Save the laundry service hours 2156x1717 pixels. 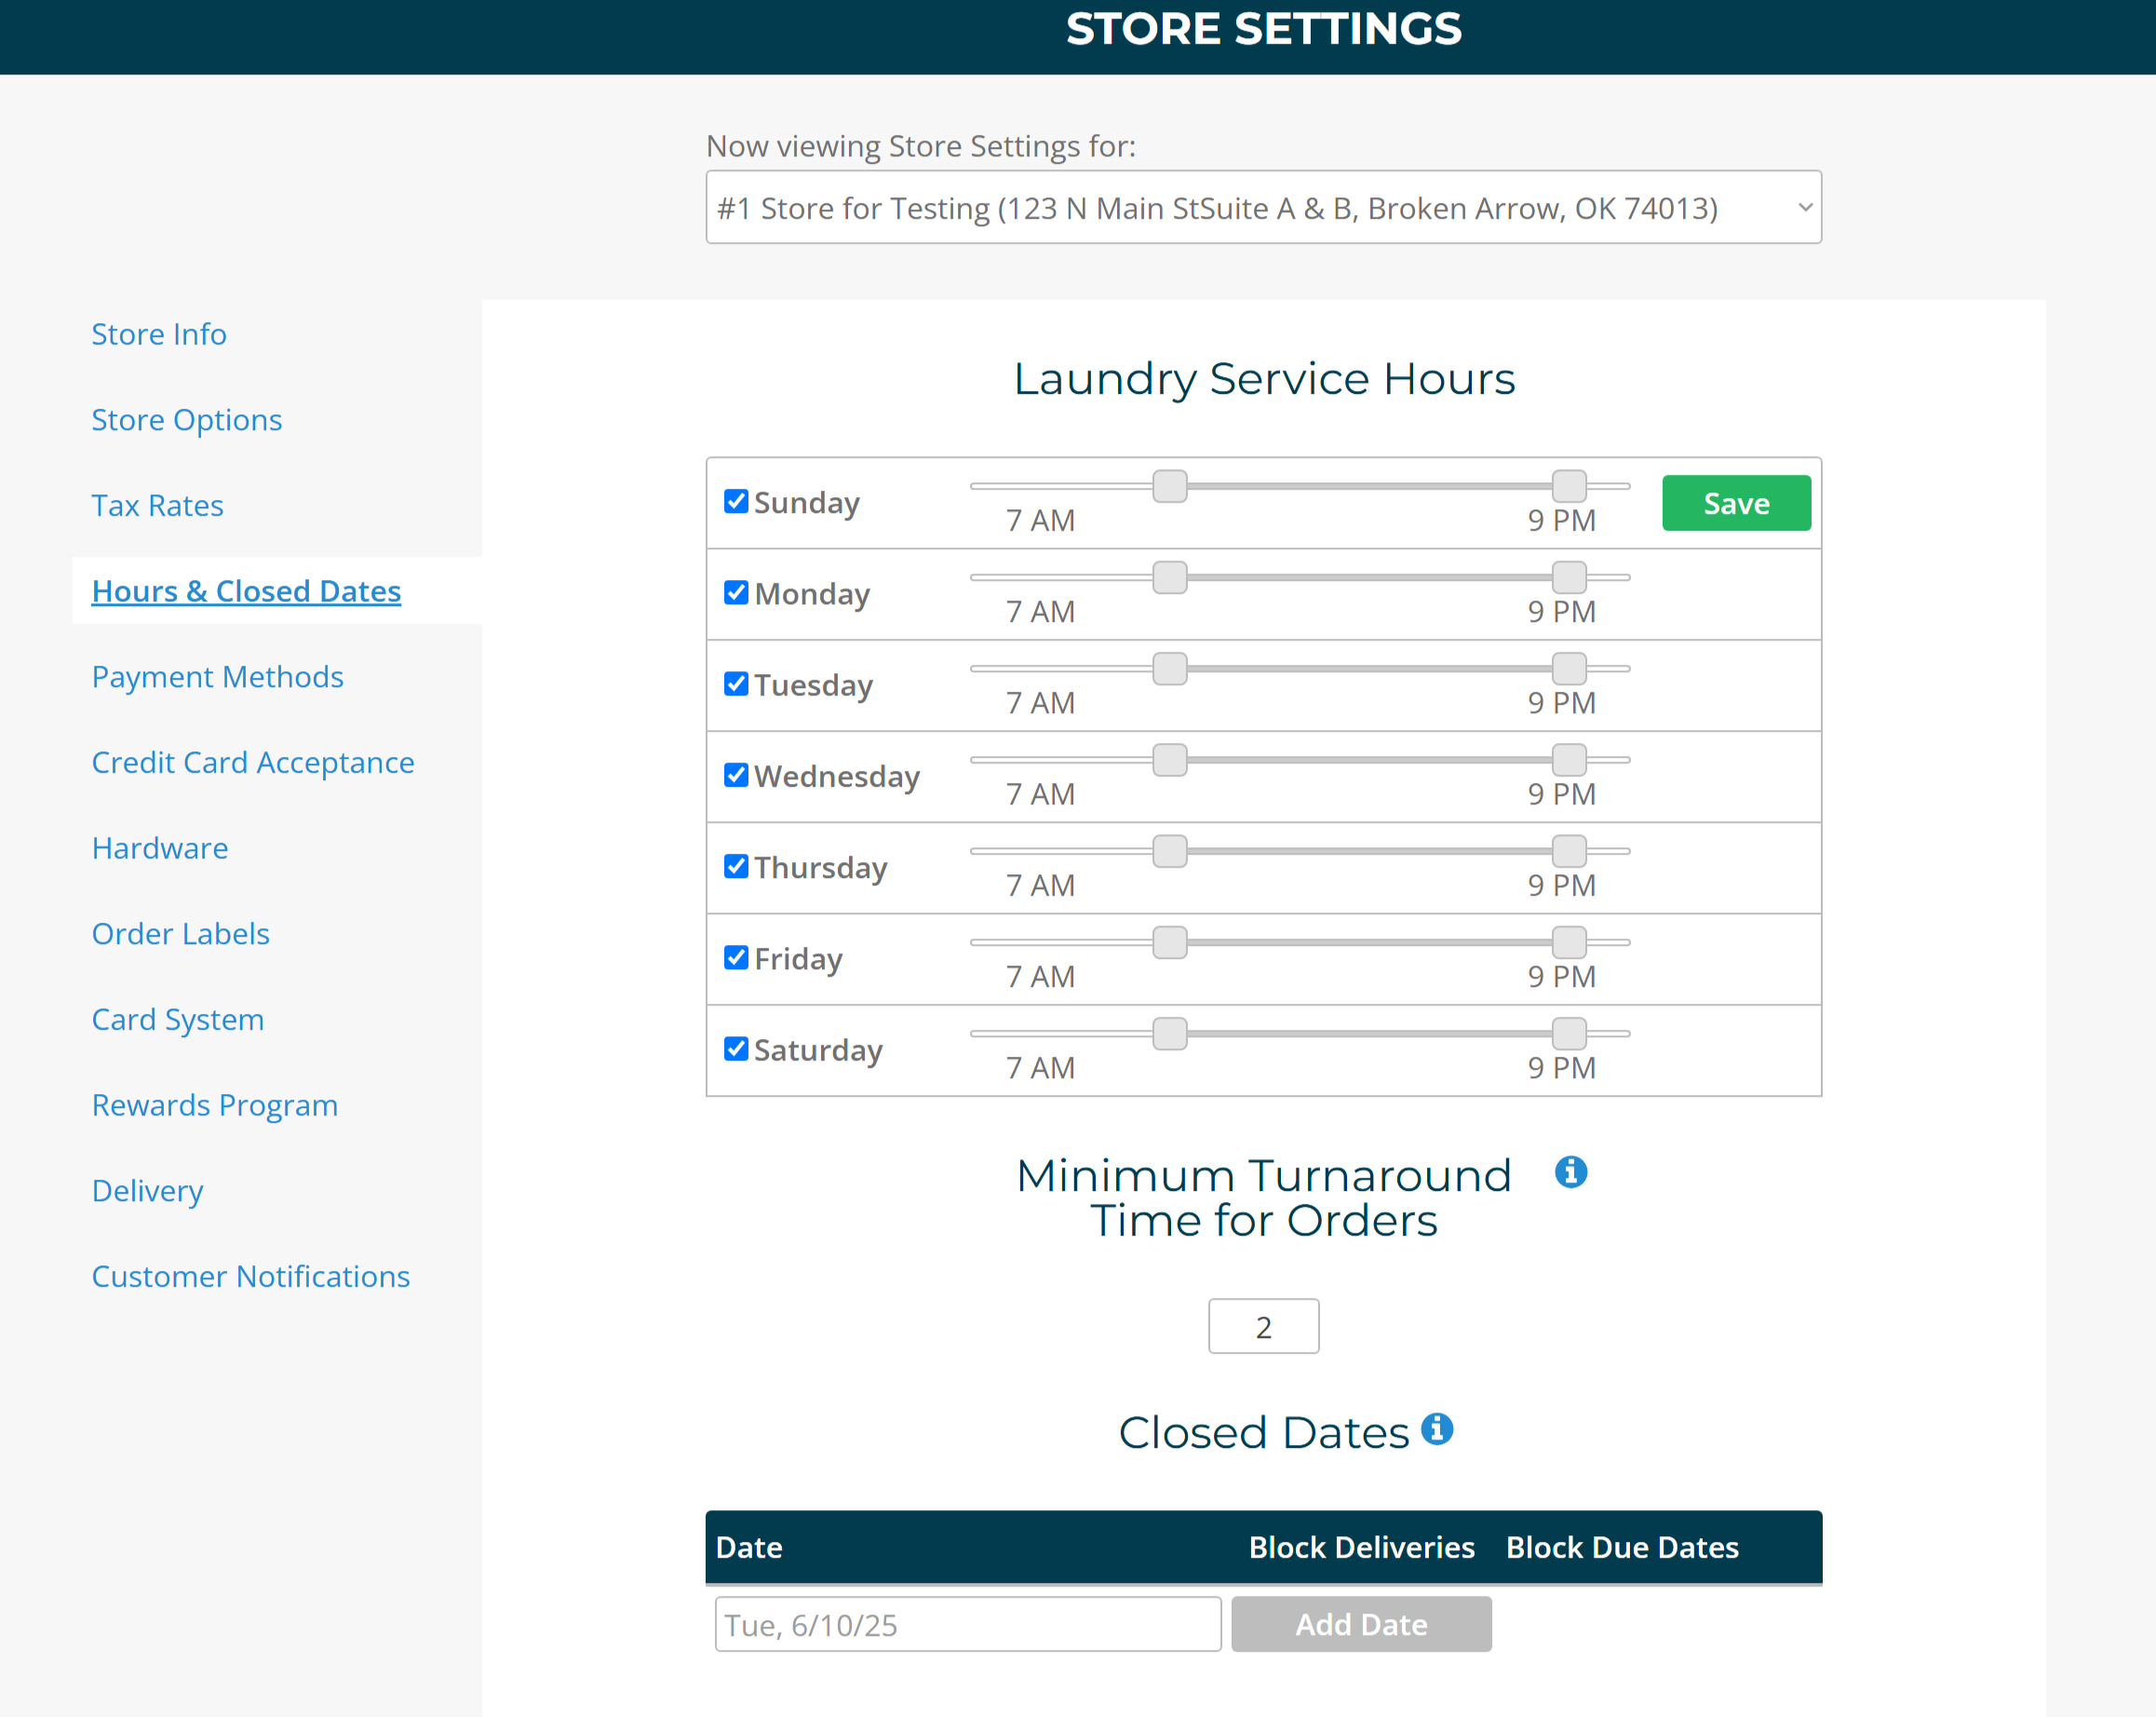[1736, 503]
